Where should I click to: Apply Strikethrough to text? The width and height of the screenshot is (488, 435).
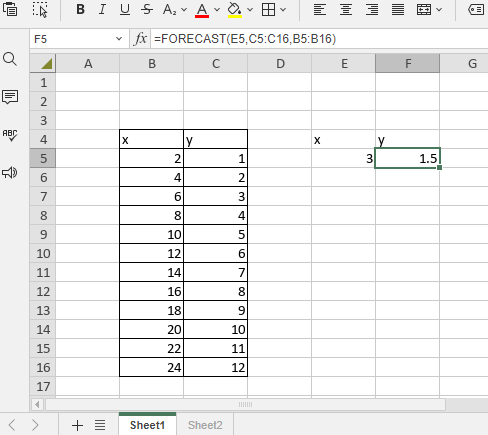(147, 9)
